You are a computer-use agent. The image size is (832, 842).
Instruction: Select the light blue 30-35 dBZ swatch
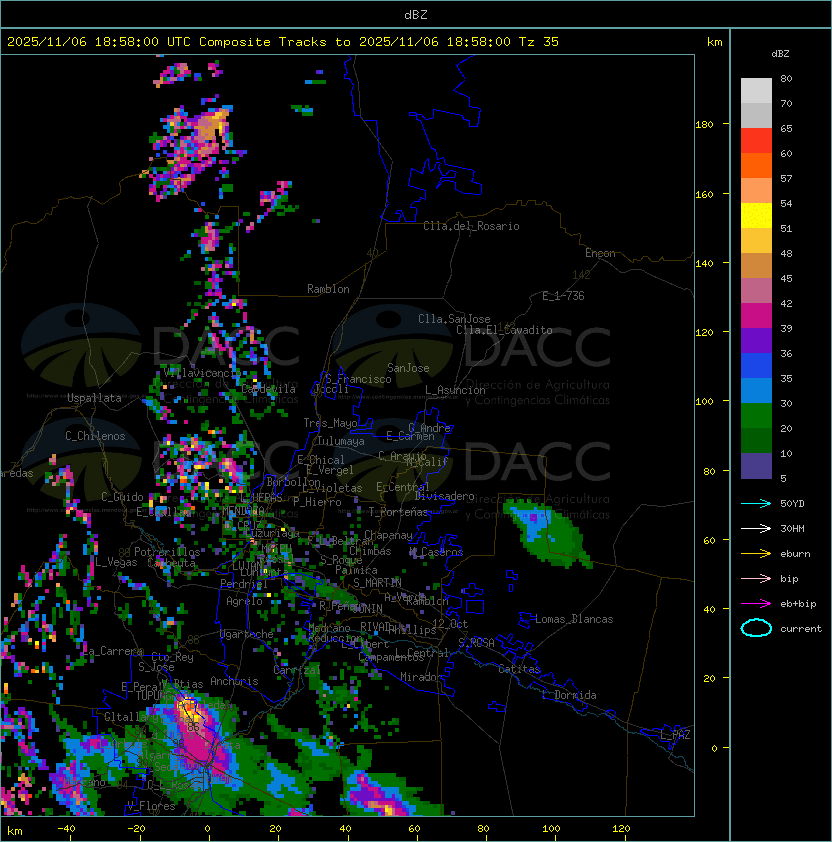(756, 390)
